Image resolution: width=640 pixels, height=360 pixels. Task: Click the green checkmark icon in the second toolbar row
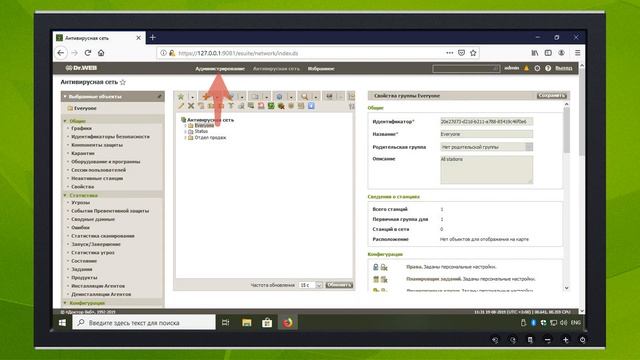pos(271,106)
